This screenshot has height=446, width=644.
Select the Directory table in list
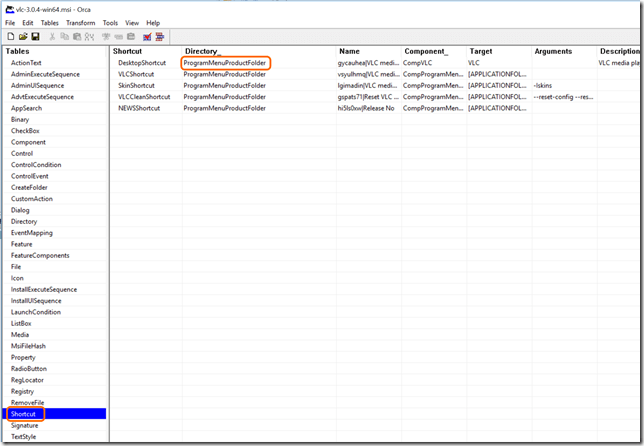(x=24, y=221)
